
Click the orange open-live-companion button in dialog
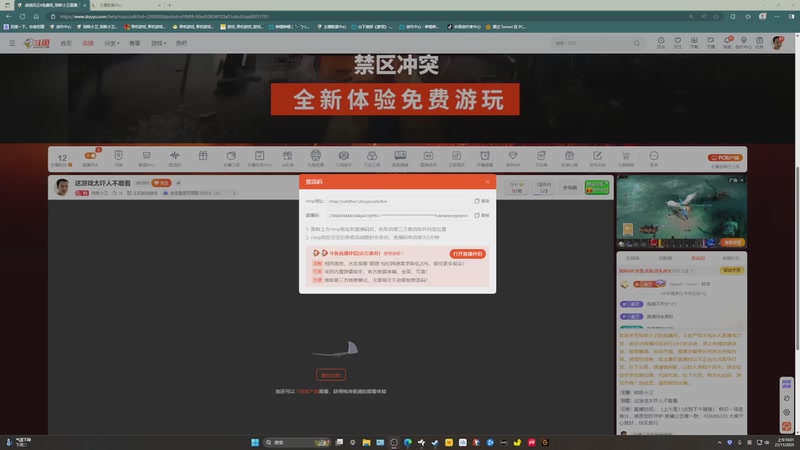click(467, 254)
